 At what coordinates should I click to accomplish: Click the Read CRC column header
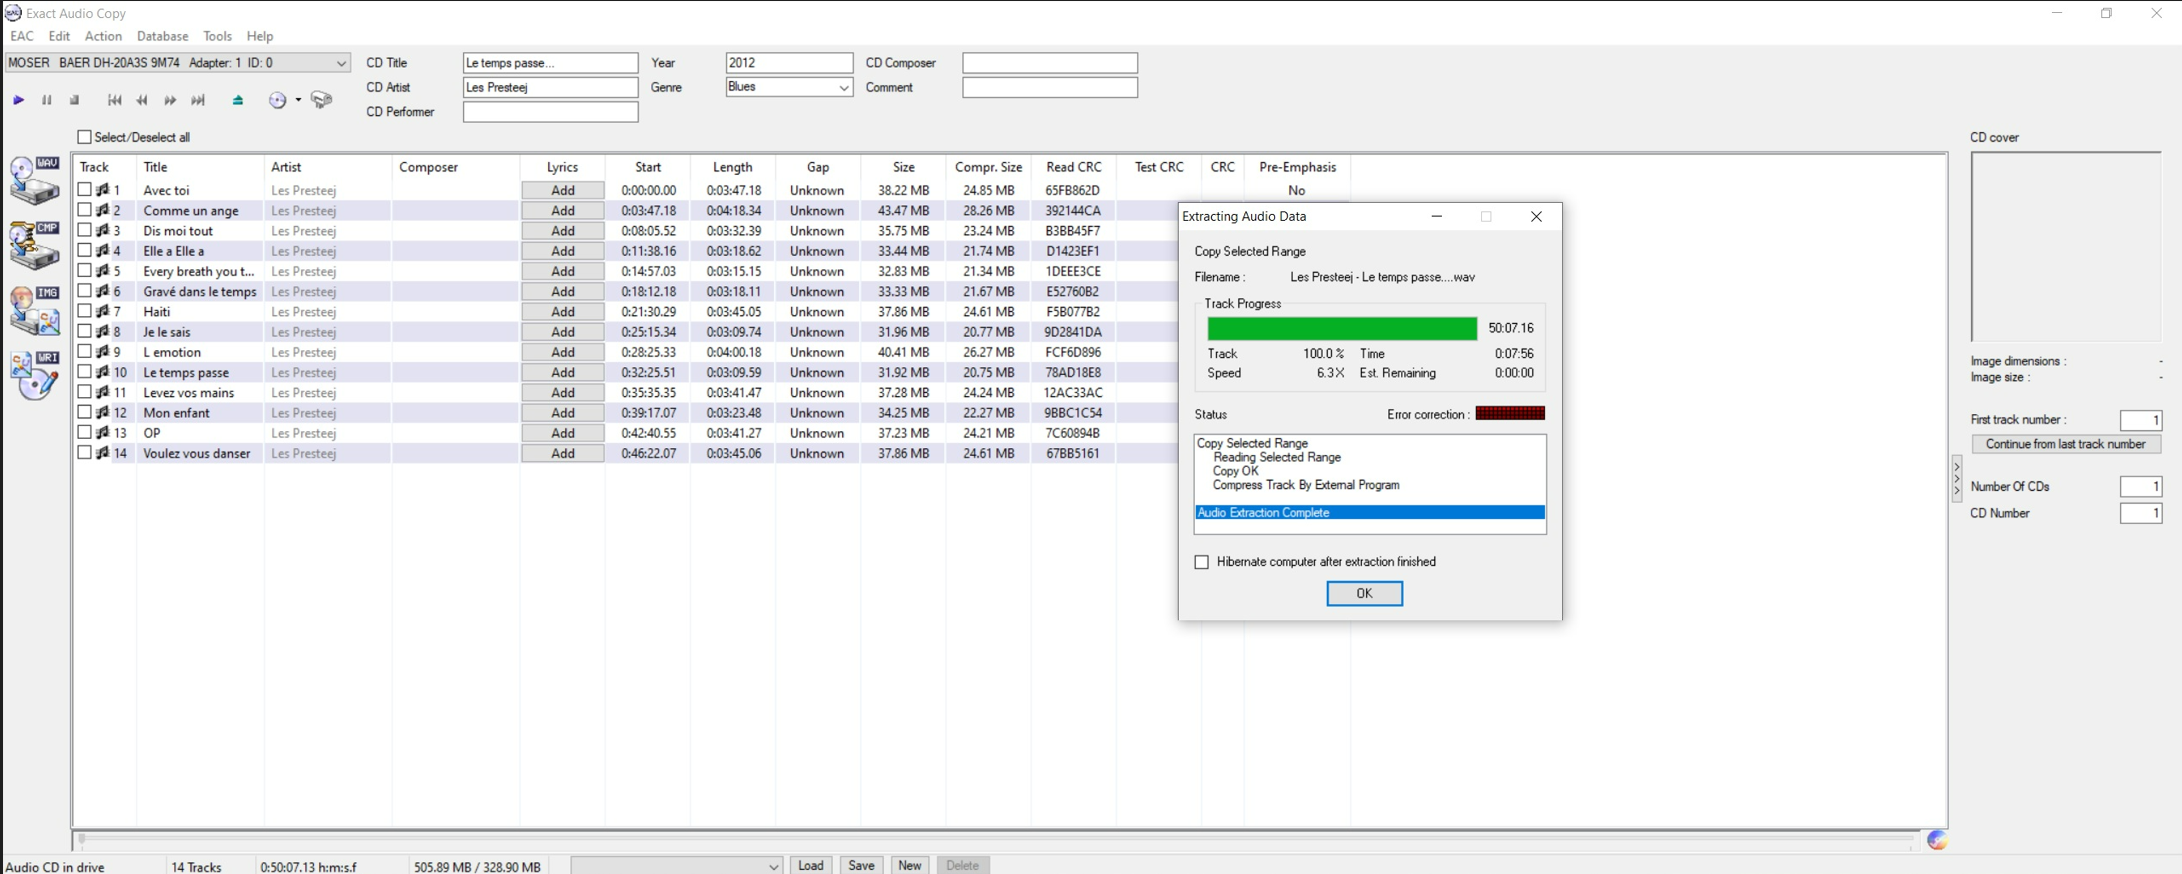(x=1073, y=167)
